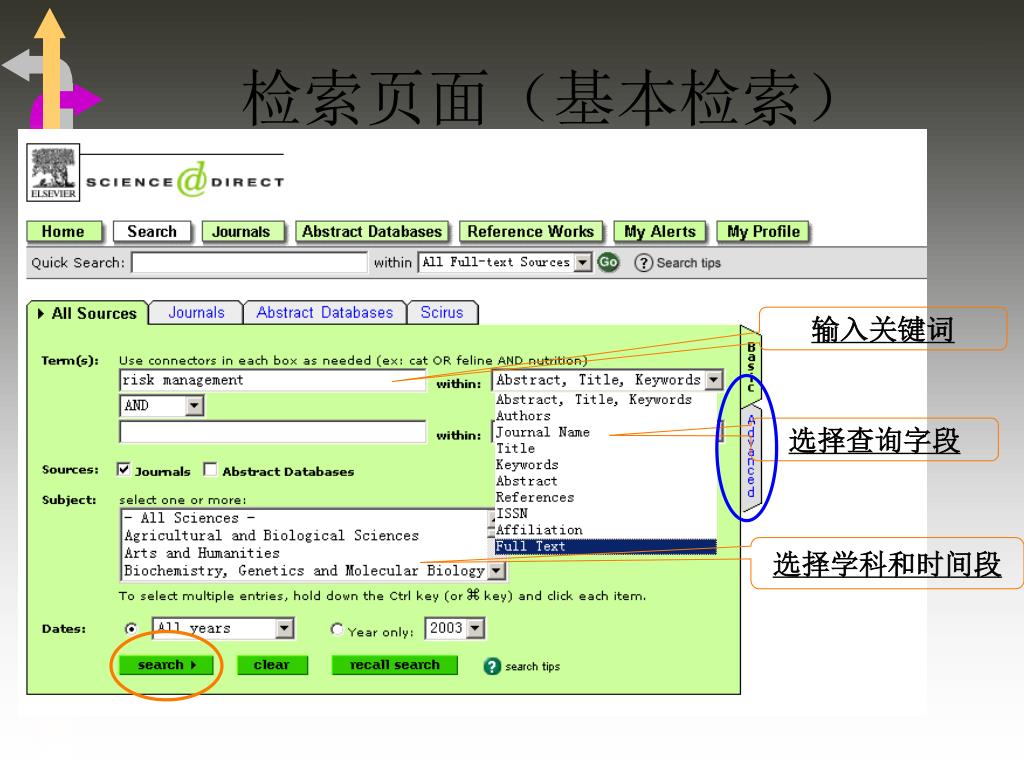Click the green Go button
The height and width of the screenshot is (768, 1024).
(608, 262)
